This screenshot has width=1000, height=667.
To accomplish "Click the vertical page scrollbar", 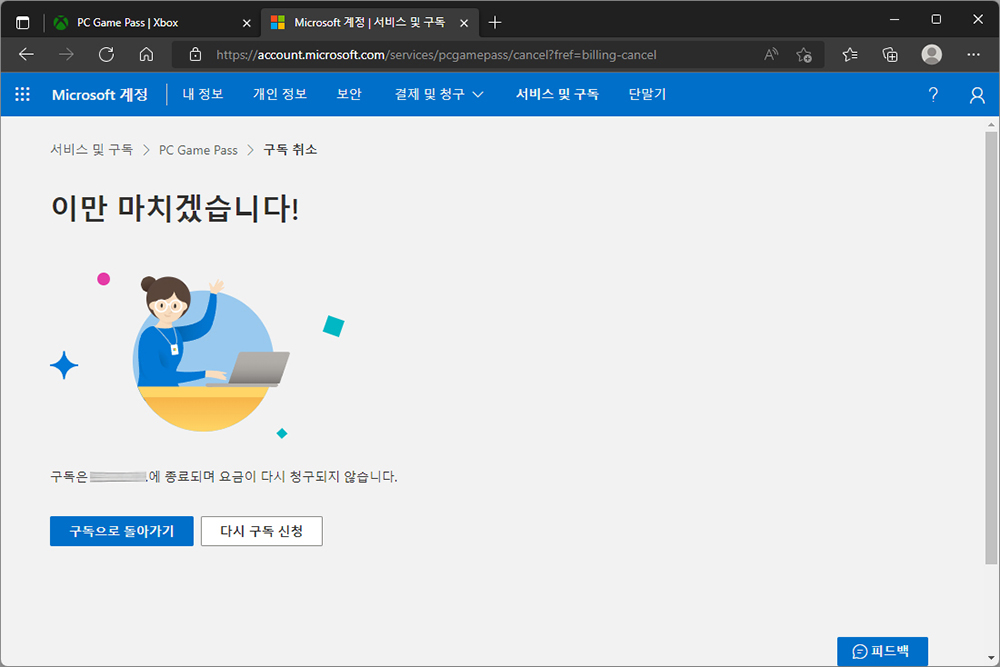I will [990, 348].
